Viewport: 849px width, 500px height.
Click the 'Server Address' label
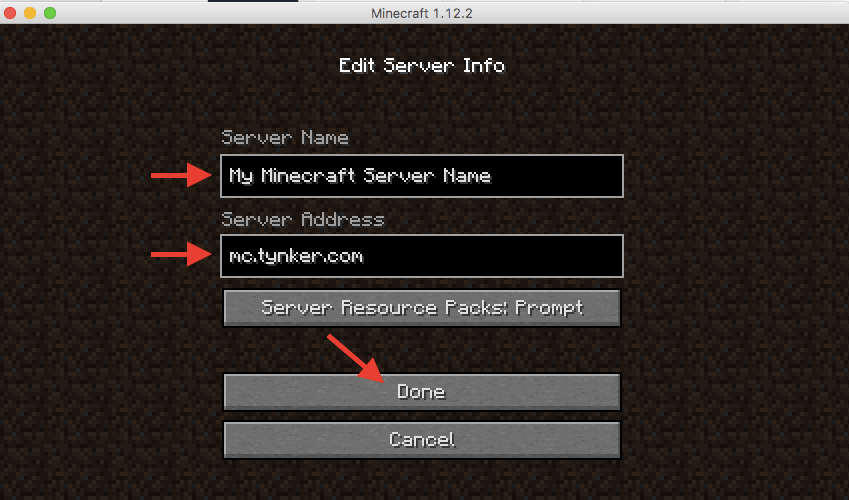(x=303, y=219)
